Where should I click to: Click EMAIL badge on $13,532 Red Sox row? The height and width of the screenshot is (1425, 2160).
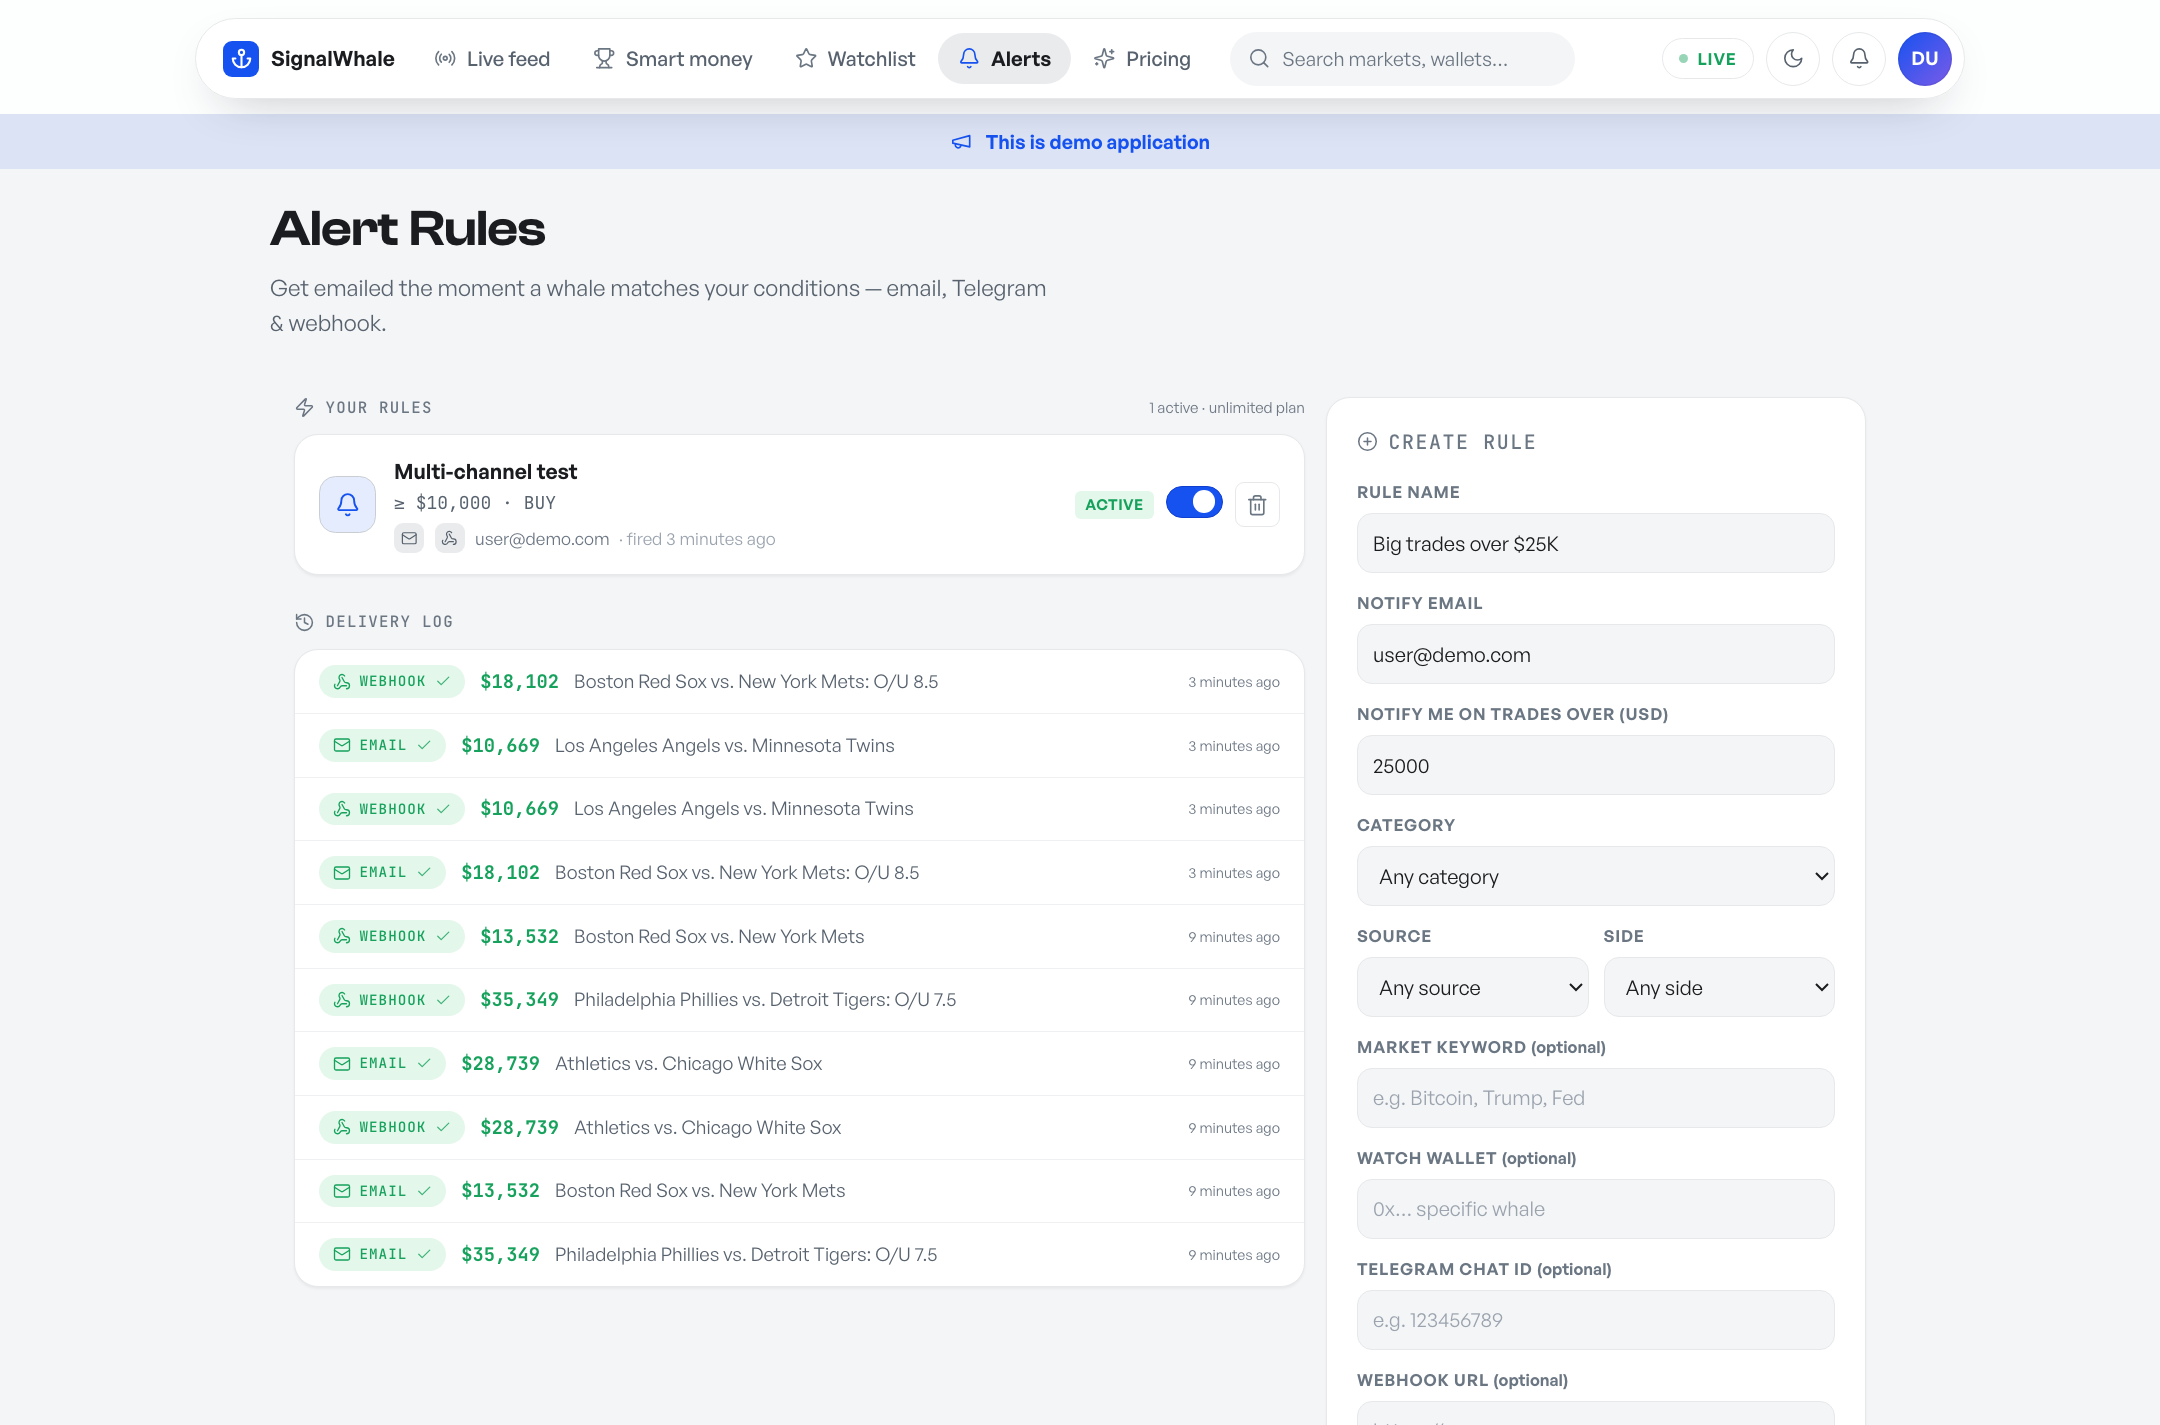tap(382, 1191)
